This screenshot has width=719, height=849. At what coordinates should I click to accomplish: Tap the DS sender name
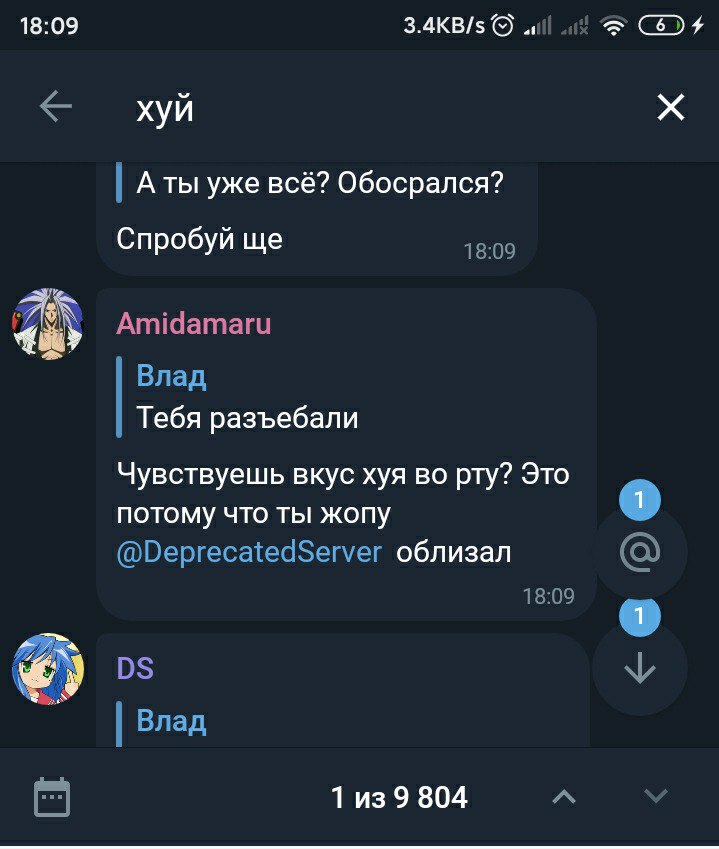pos(135,668)
